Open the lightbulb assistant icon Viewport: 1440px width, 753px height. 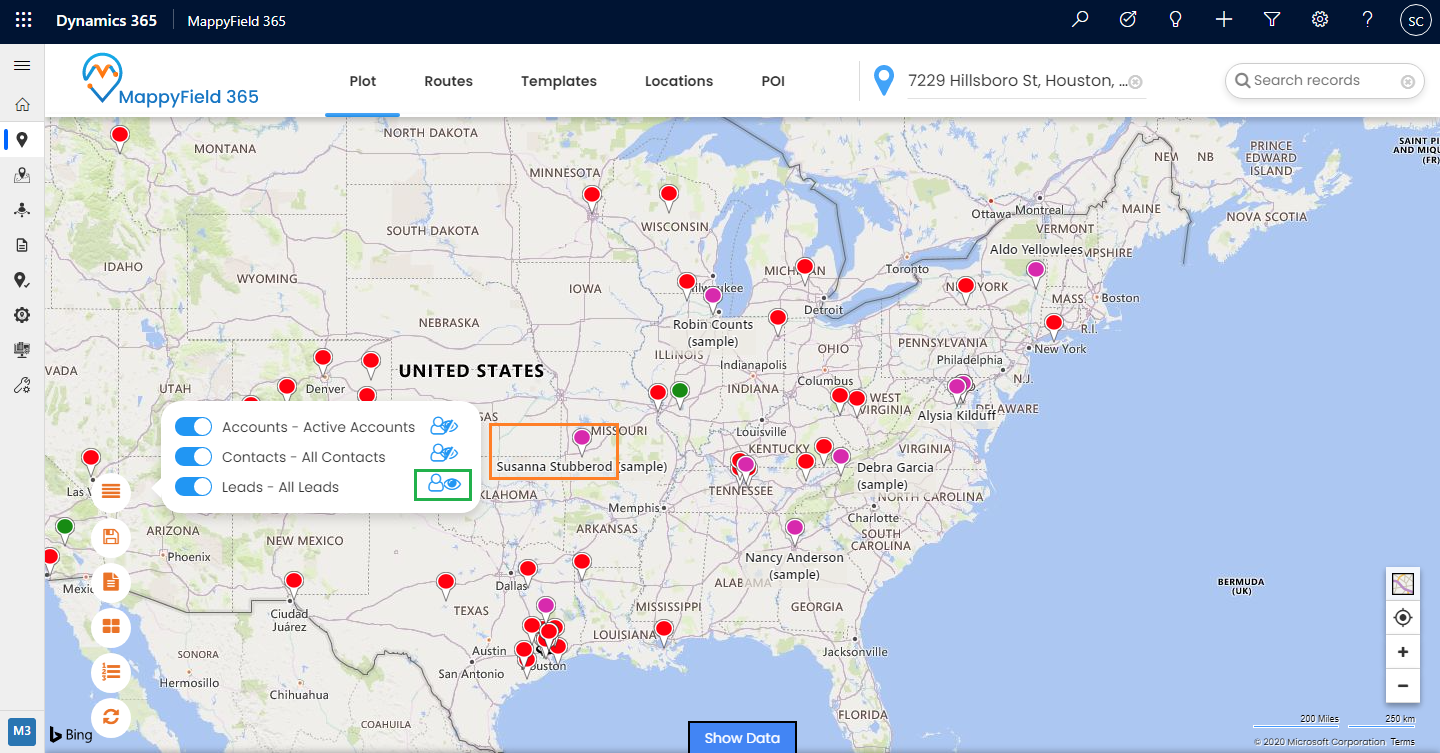1176,20
